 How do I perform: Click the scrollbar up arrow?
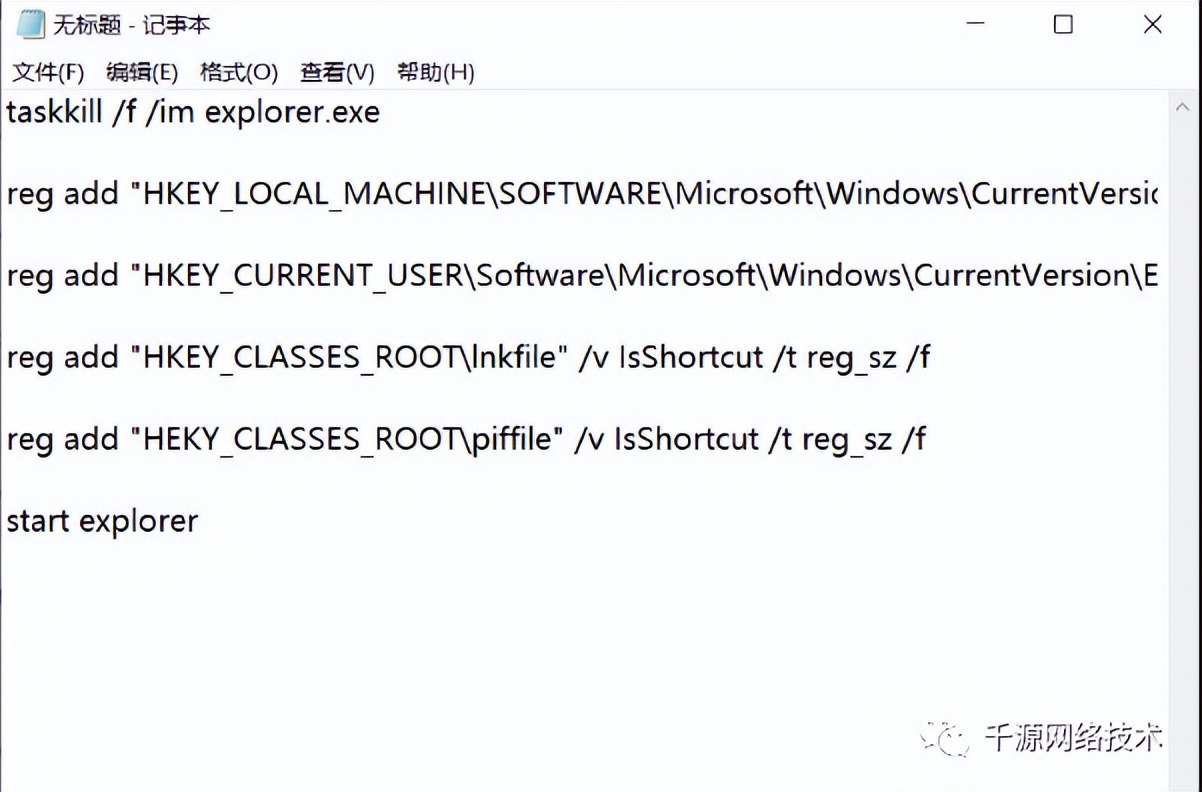(x=1183, y=104)
